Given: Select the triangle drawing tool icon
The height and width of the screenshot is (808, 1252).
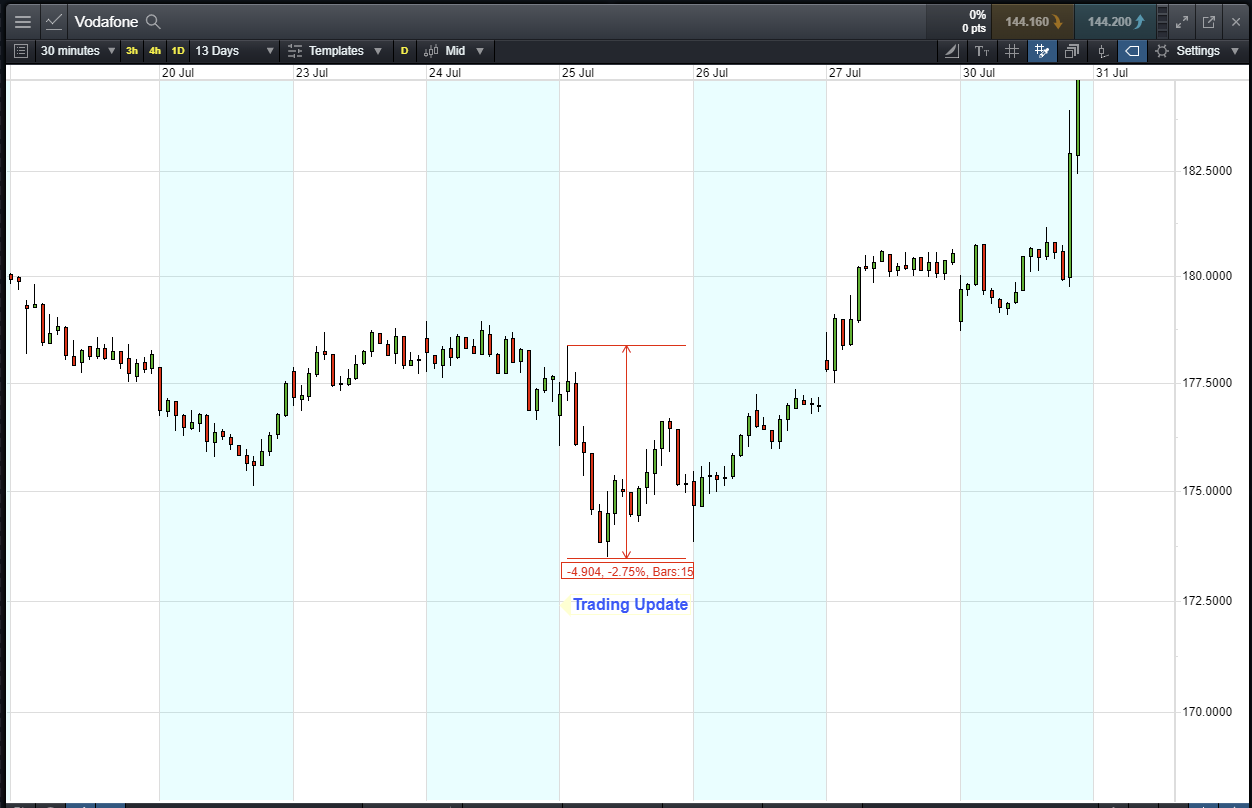Looking at the screenshot, I should click(x=953, y=51).
